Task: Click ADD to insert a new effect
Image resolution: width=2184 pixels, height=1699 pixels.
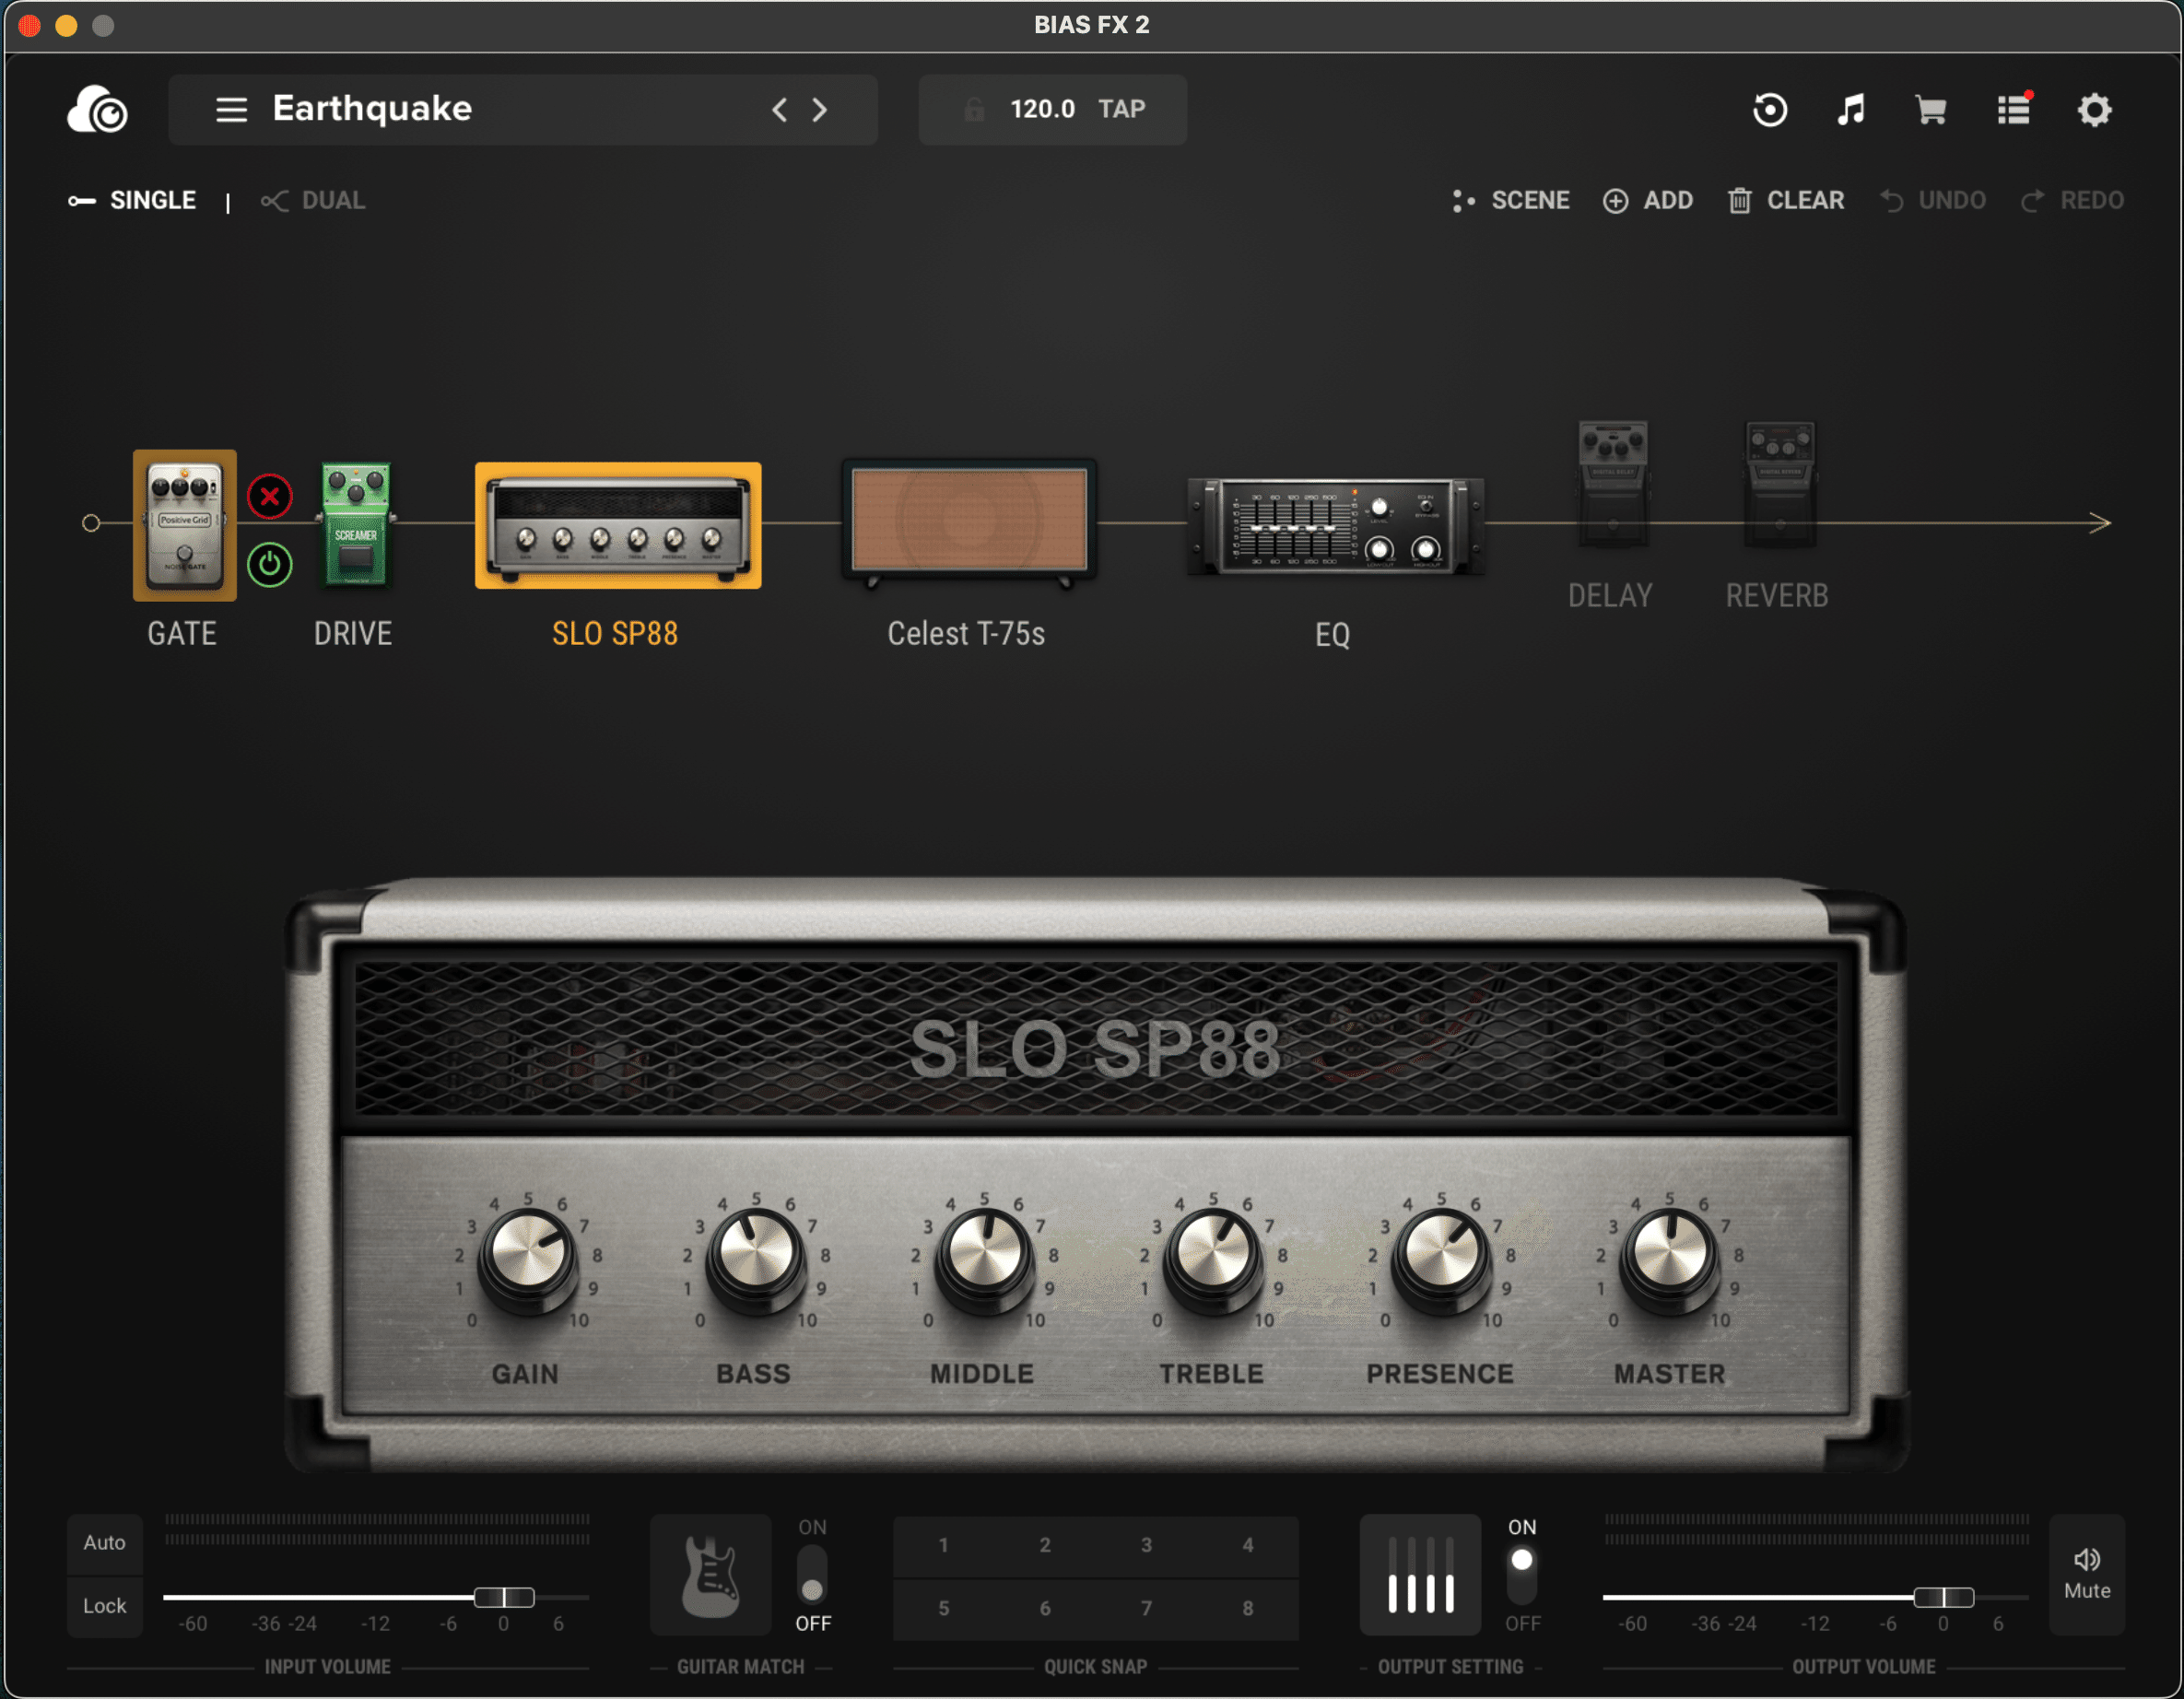Action: (1648, 200)
